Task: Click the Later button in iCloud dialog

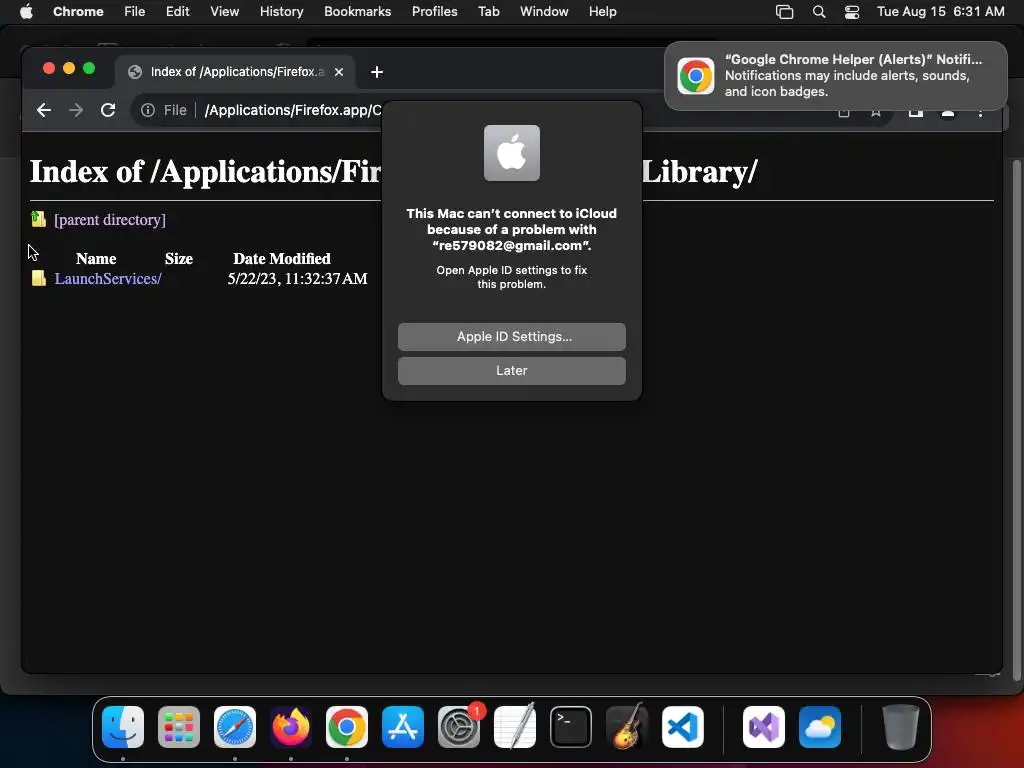Action: point(512,371)
